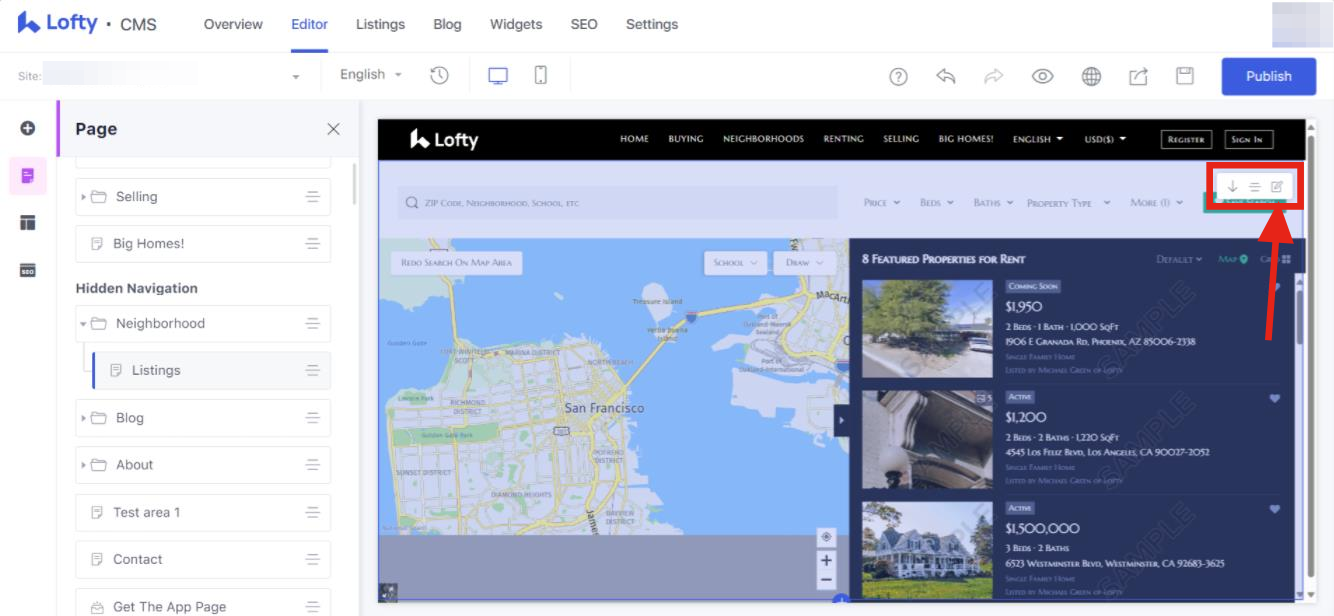Go to the SEO tab

coord(583,24)
